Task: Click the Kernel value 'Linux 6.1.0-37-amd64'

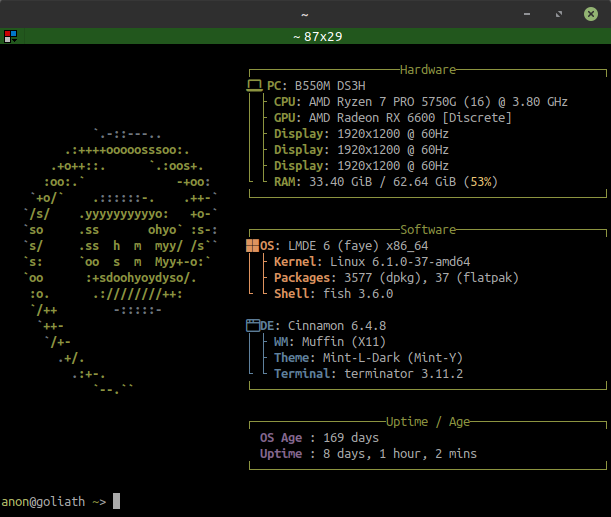Action: [400, 262]
